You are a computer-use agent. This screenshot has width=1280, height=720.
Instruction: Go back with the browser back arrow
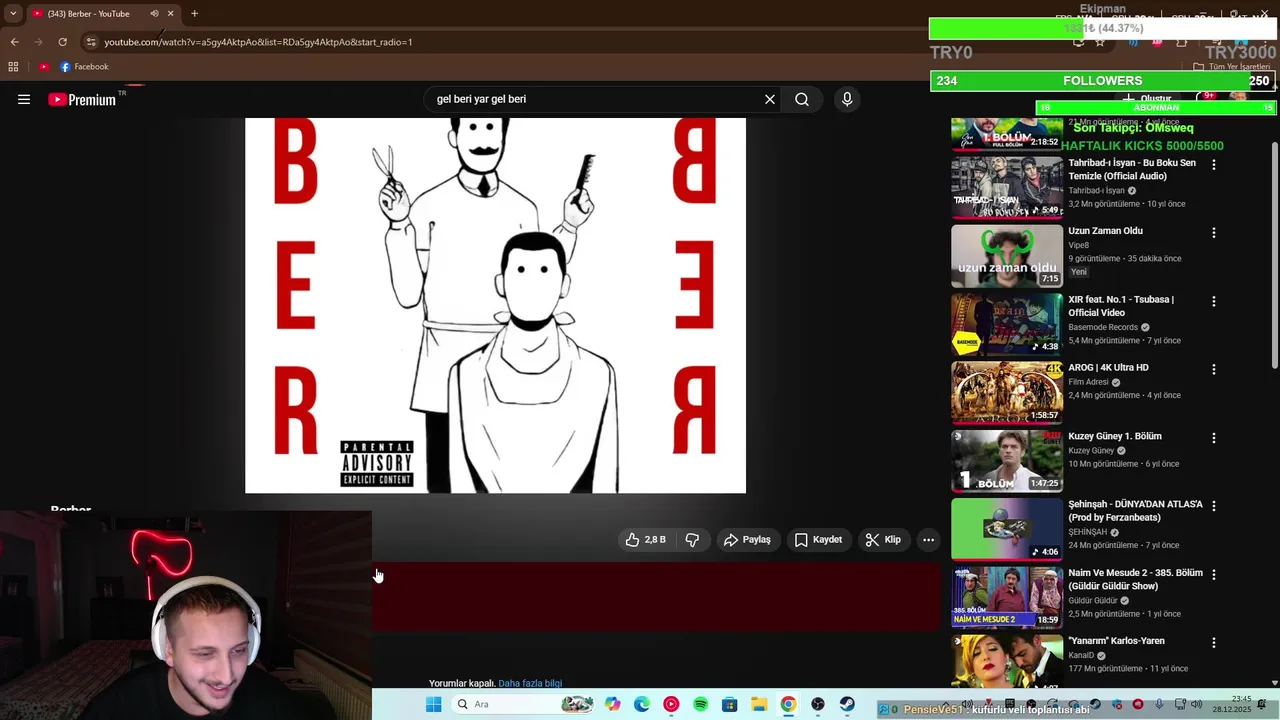click(14, 42)
